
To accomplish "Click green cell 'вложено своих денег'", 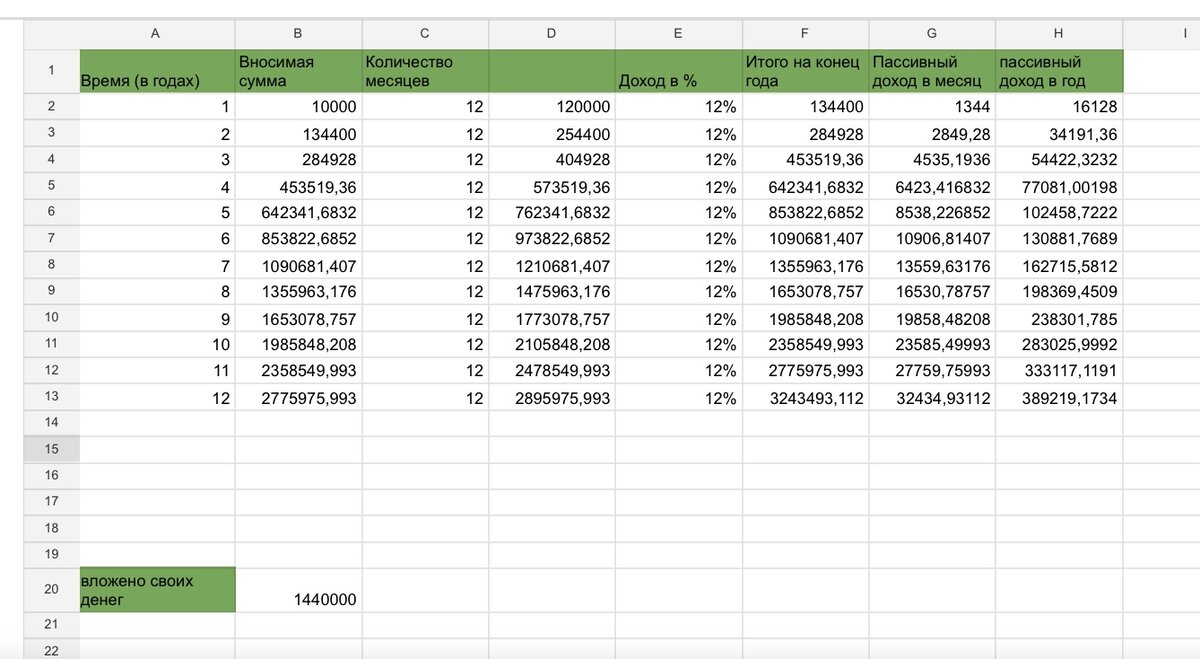I will click(x=157, y=589).
